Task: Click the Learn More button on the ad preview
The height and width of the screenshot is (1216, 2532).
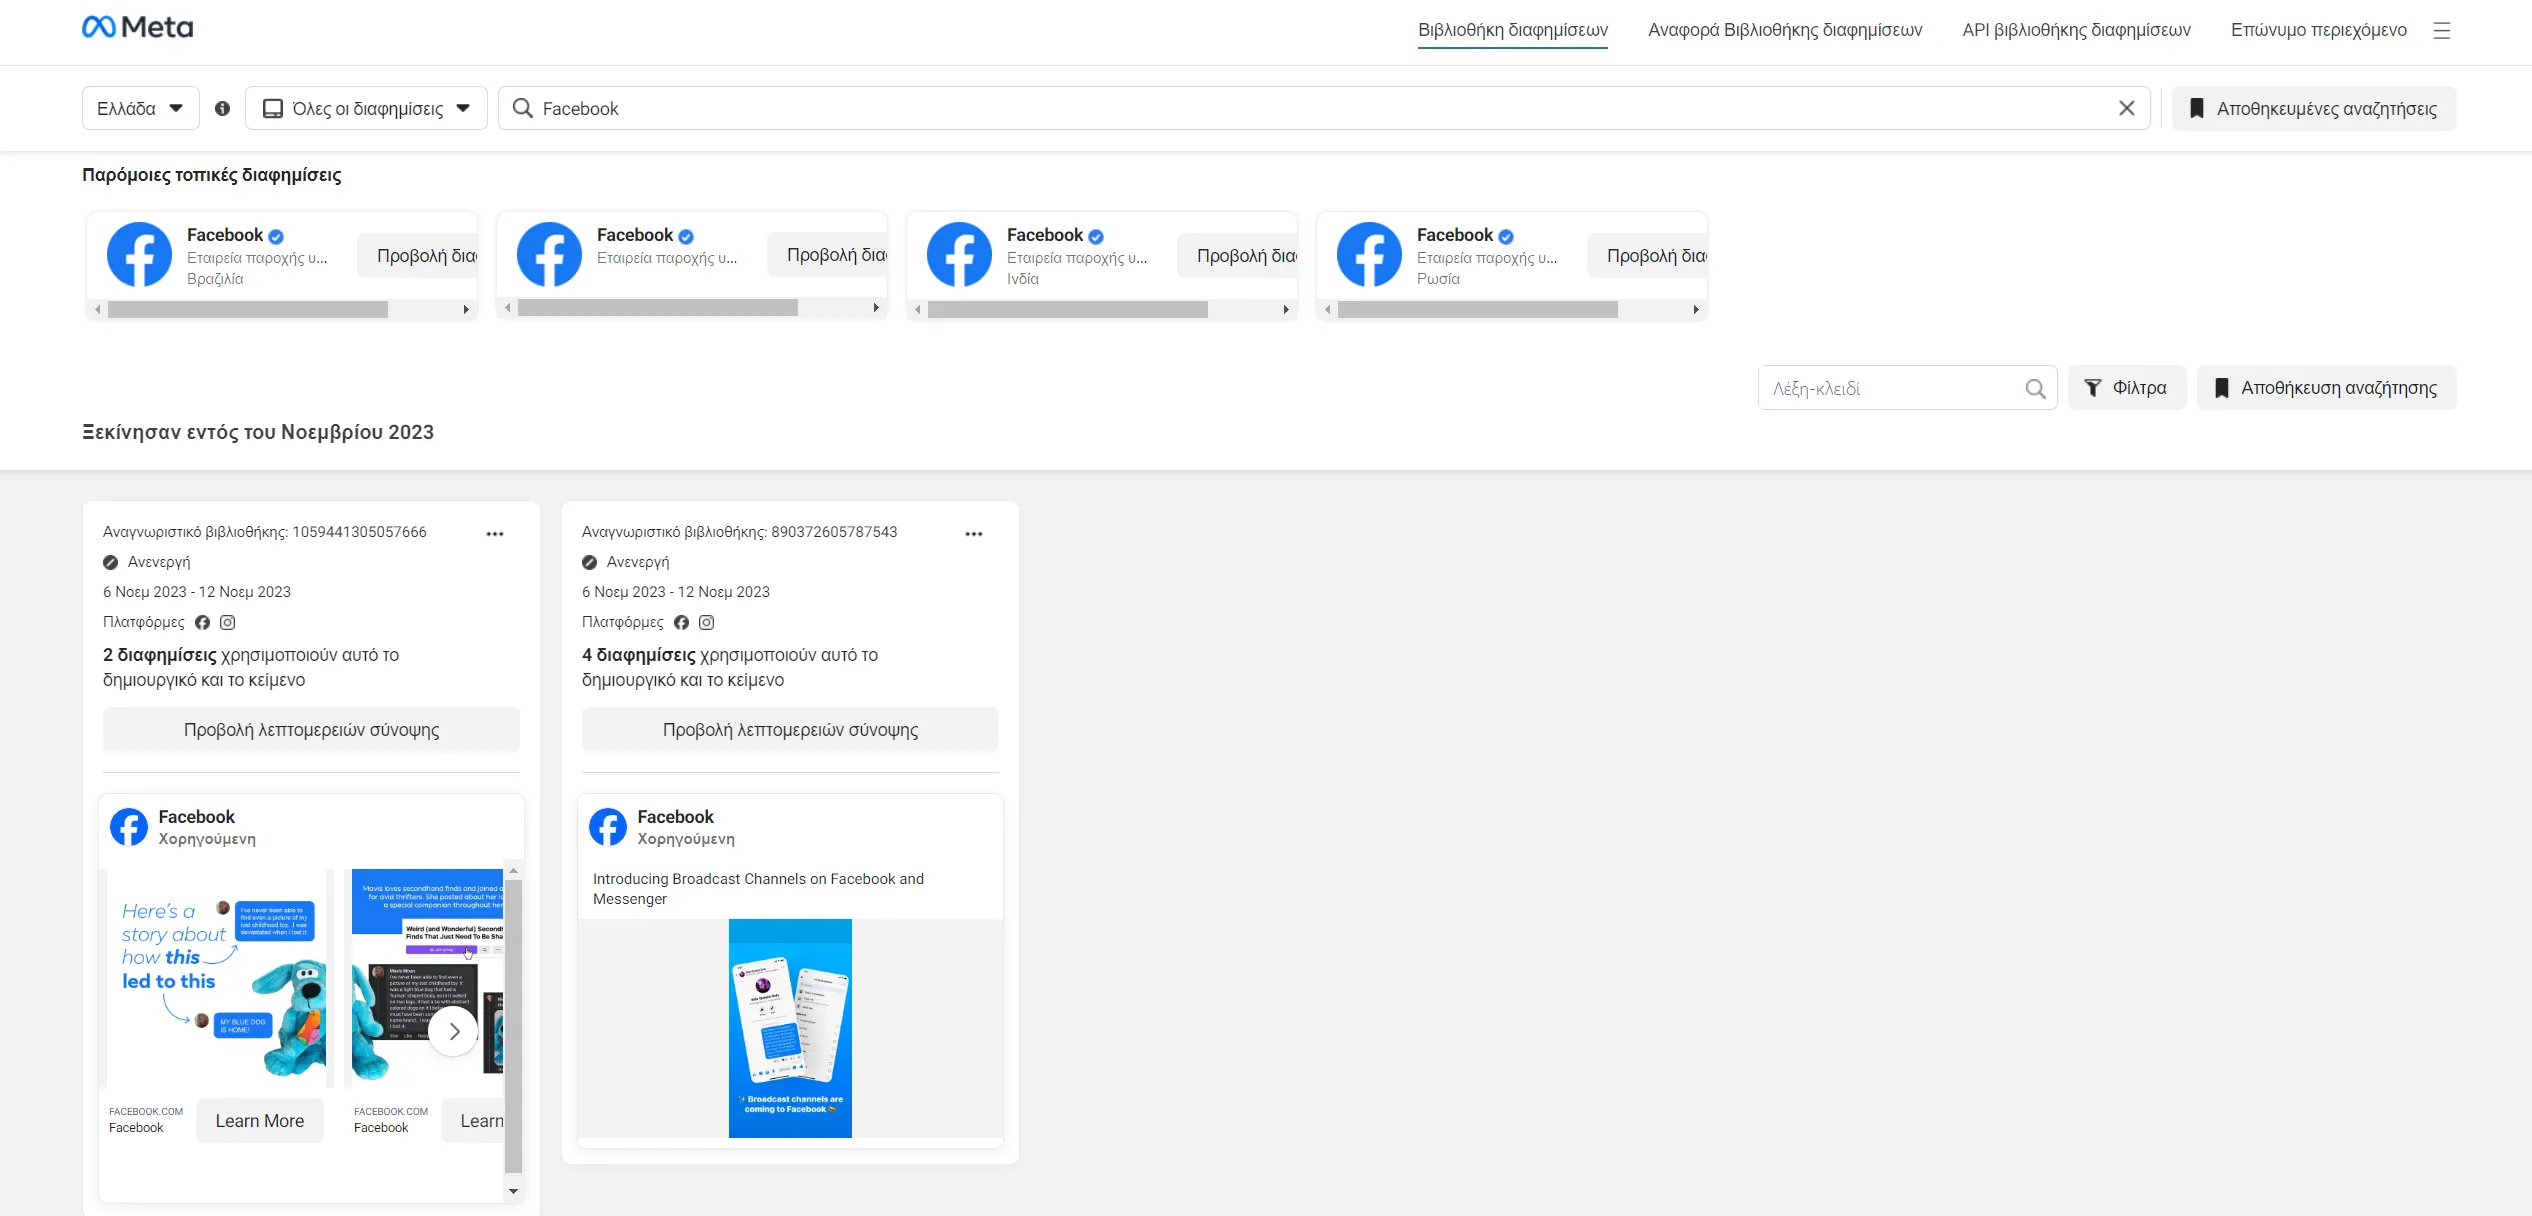Action: tap(260, 1120)
